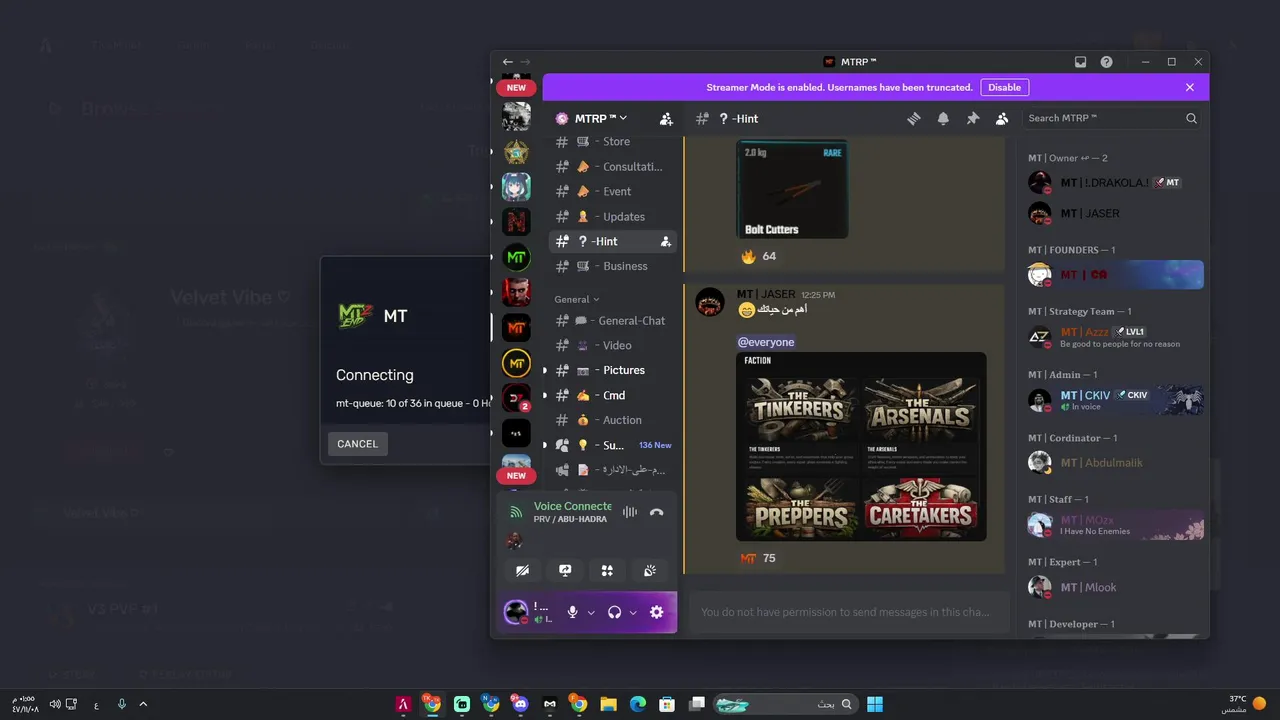The width and height of the screenshot is (1280, 720).
Task: Open the Event channel
Action: click(613, 192)
